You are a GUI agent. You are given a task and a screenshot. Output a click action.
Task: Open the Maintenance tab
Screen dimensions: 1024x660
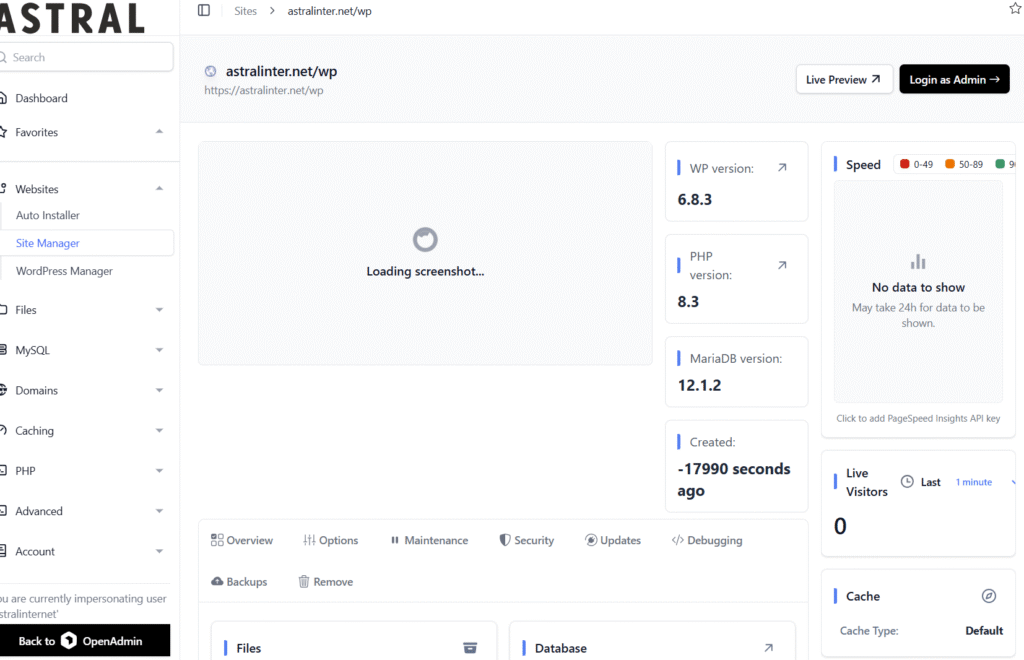tap(429, 540)
